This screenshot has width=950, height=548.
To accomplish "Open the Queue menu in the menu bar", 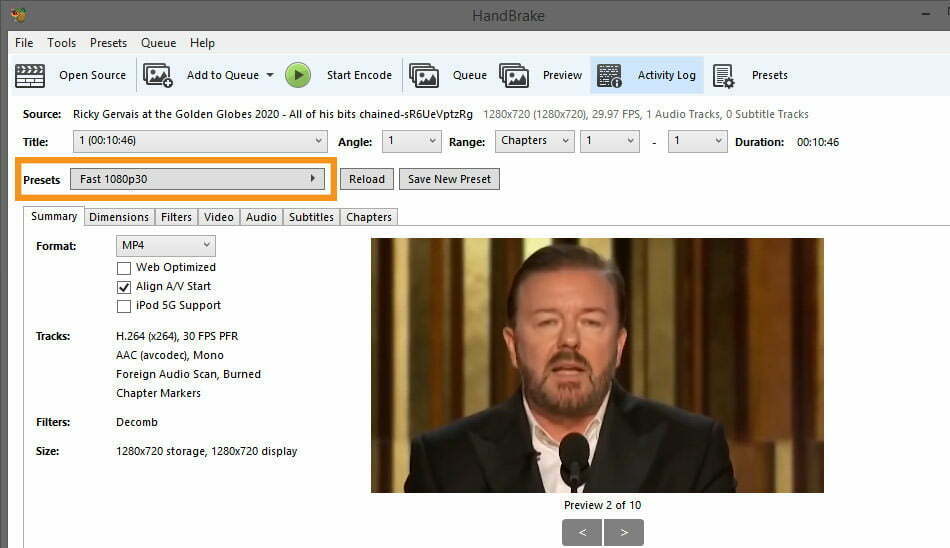I will [x=159, y=43].
